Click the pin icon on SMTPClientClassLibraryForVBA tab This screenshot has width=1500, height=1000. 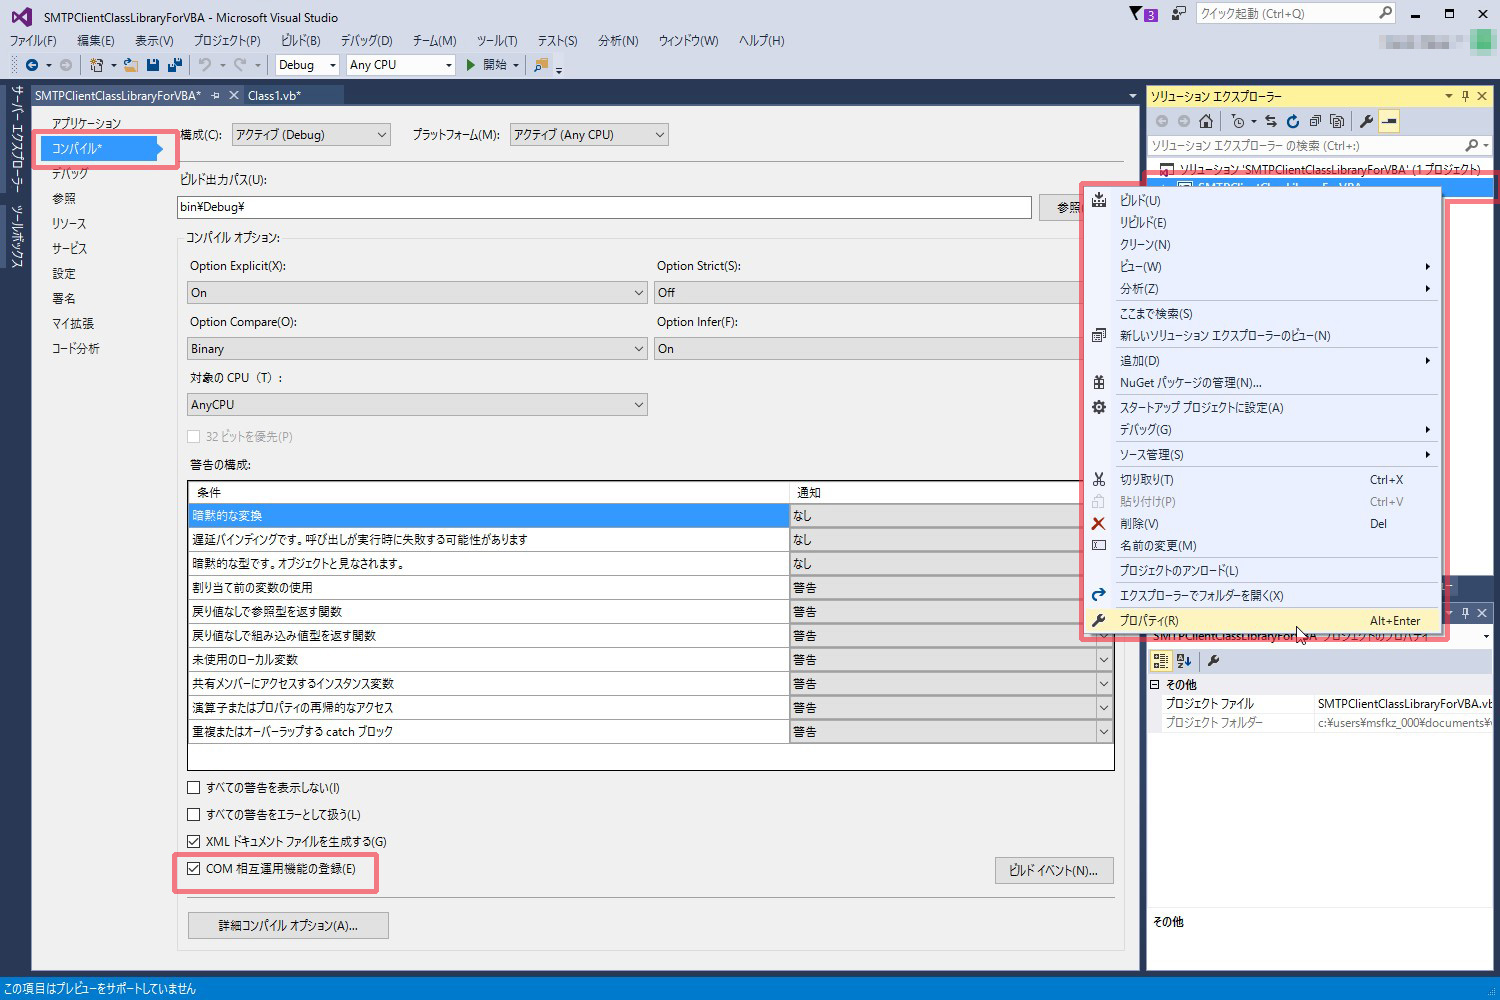(x=216, y=95)
